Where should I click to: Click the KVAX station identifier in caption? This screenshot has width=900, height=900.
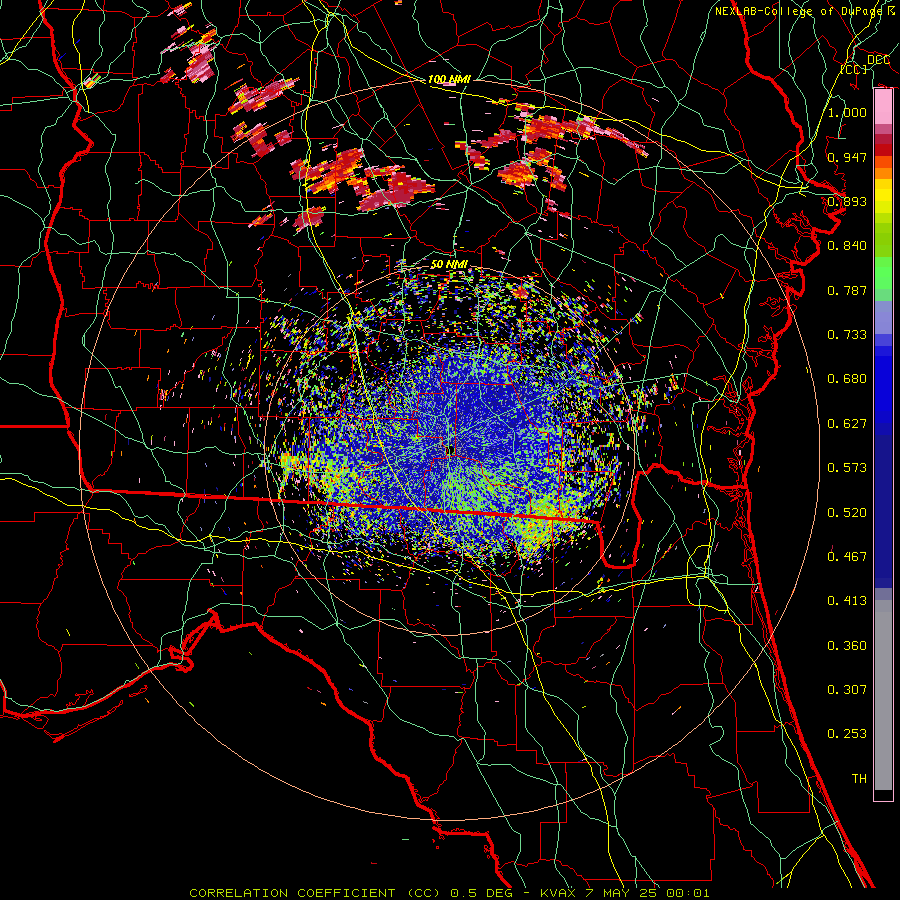click(560, 893)
